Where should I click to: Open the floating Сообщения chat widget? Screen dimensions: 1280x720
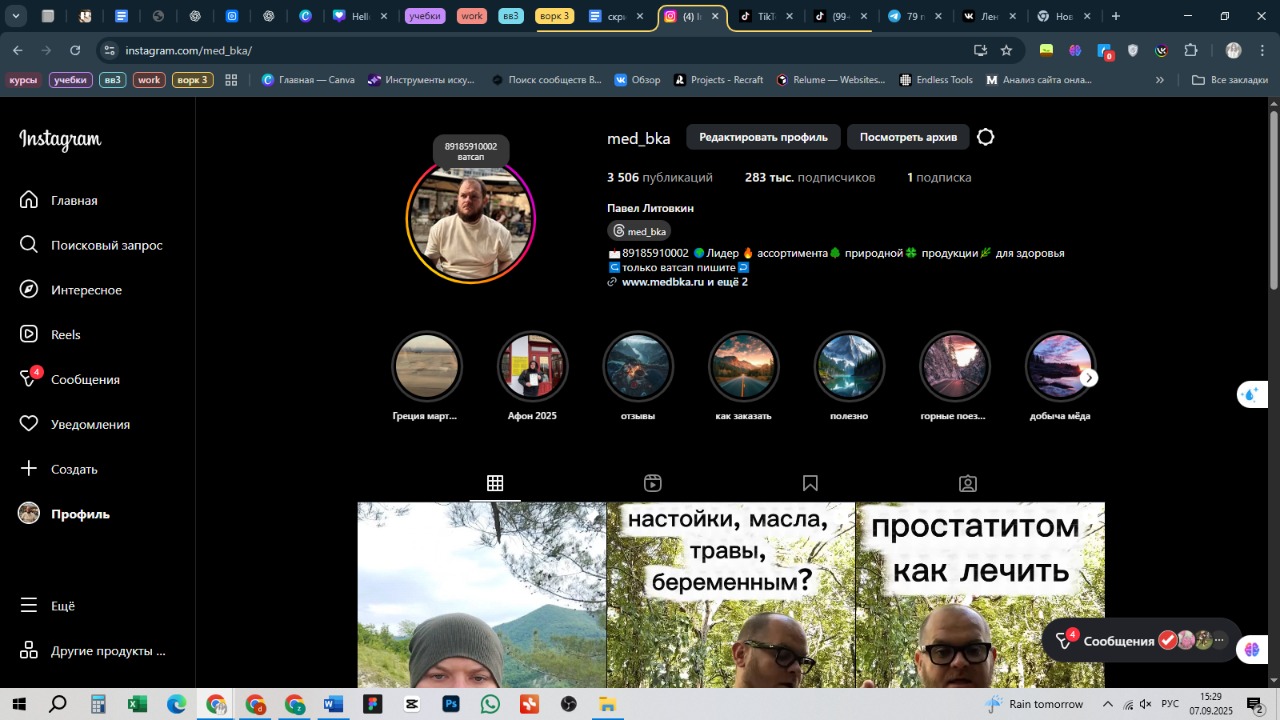(x=1141, y=641)
